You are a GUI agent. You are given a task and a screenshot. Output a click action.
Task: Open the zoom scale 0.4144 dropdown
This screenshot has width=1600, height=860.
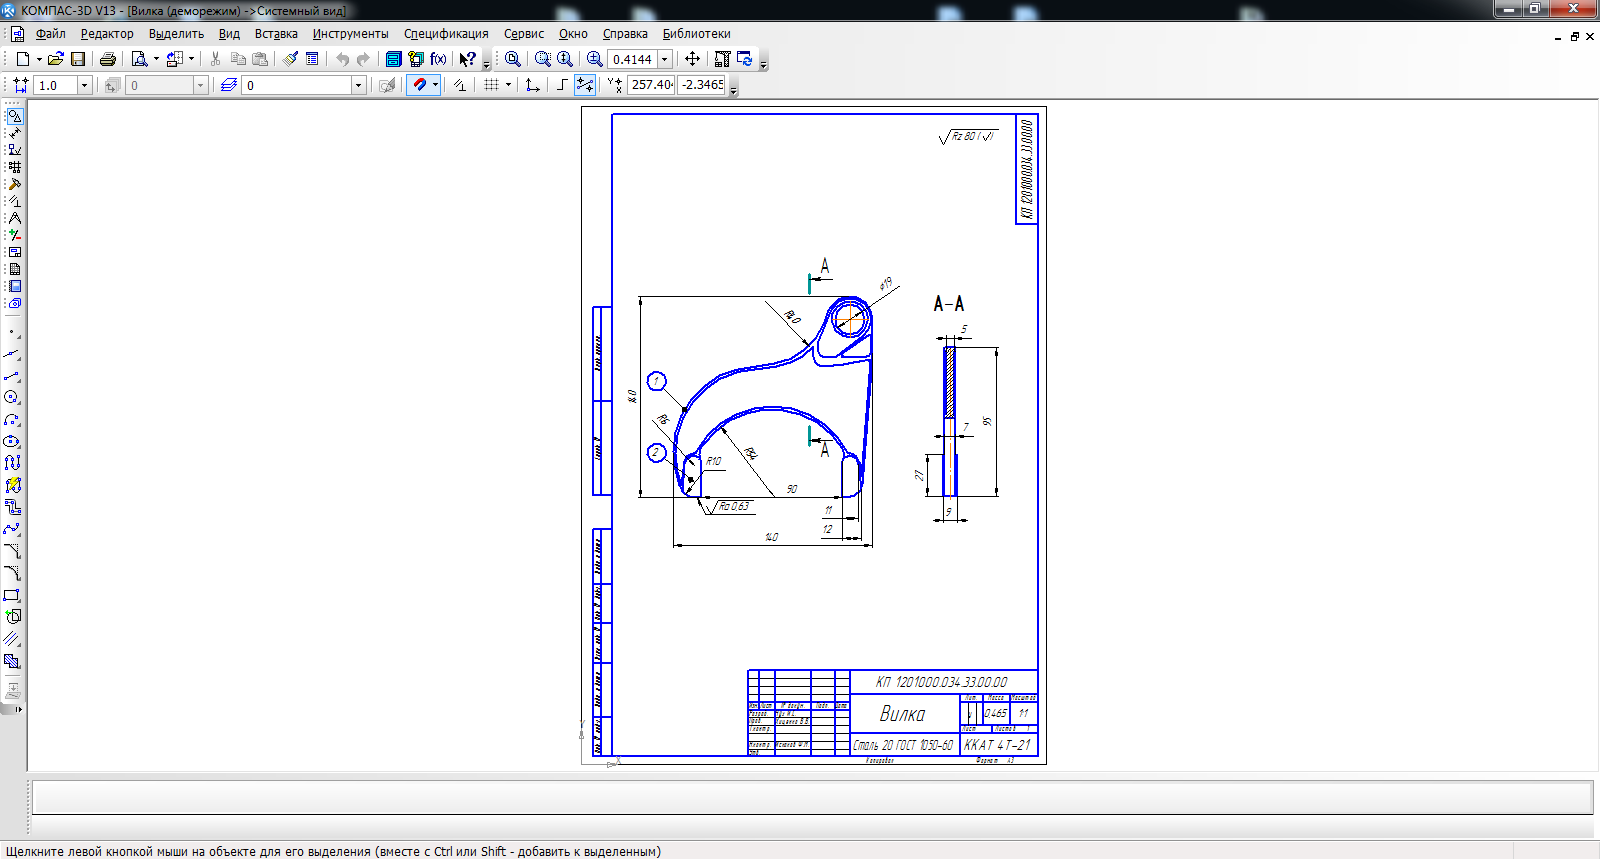[664, 59]
